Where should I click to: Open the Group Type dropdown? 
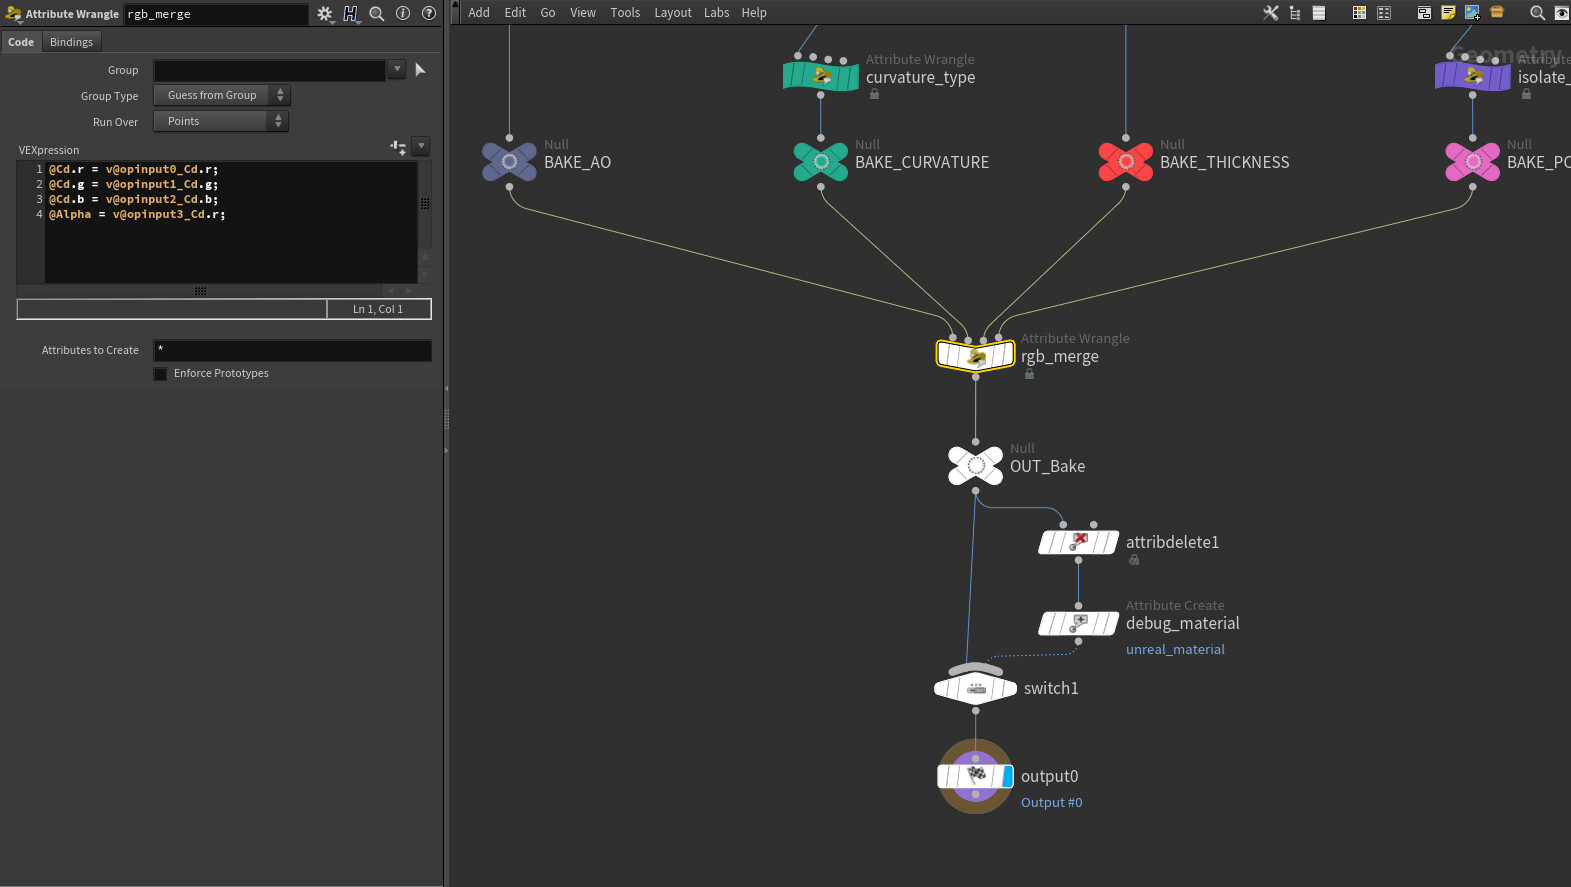pyautogui.click(x=221, y=95)
